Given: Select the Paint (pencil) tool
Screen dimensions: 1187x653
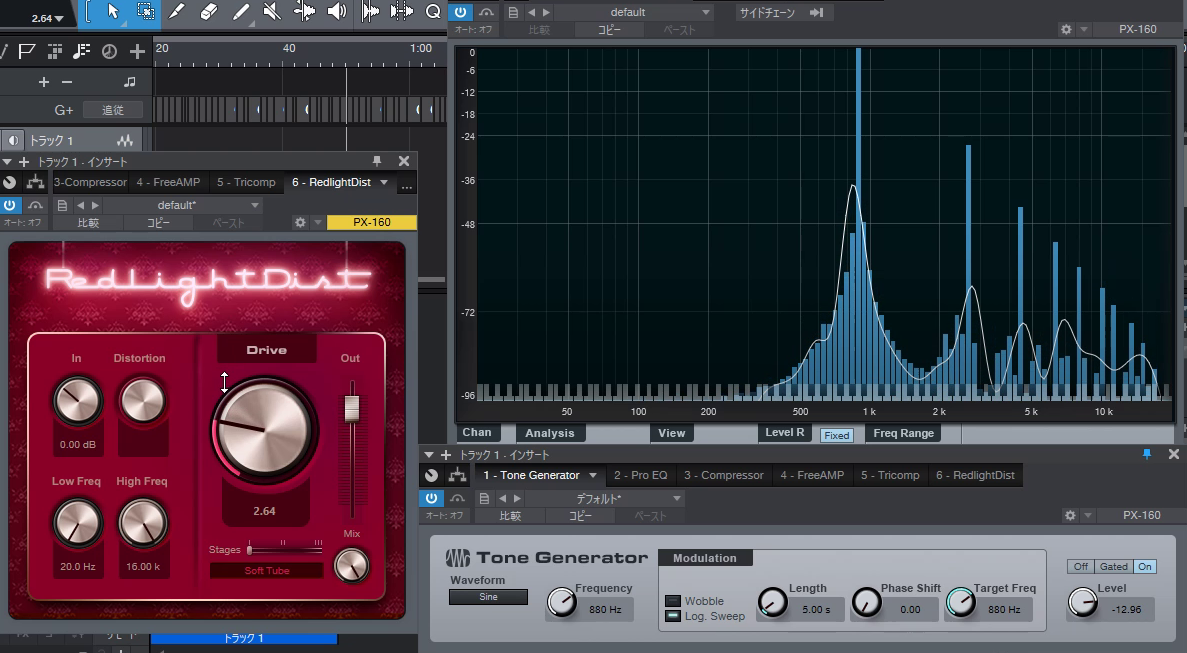Looking at the screenshot, I should coord(240,11).
